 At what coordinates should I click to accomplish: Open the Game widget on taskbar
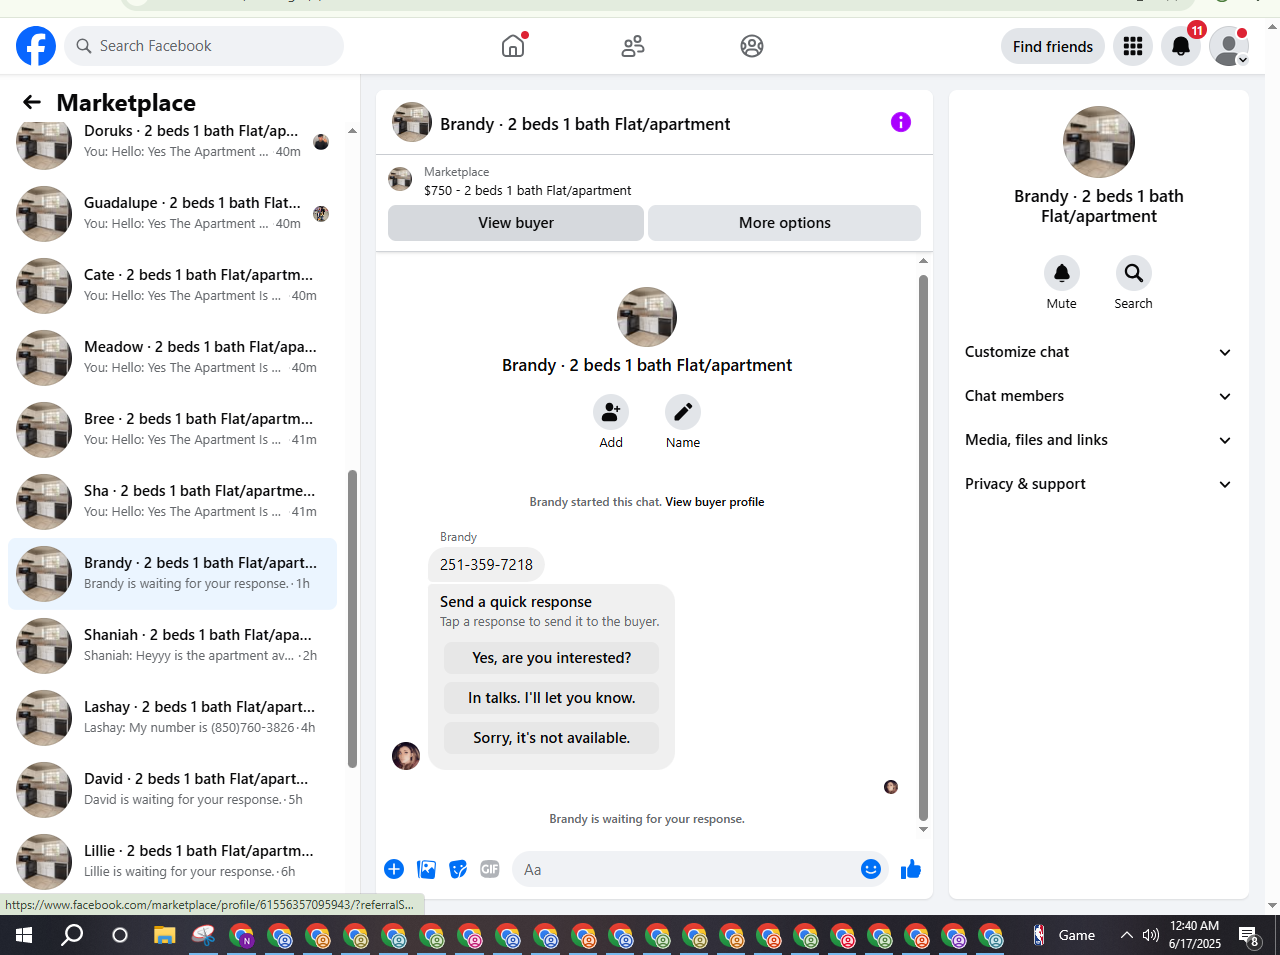pos(1064,936)
